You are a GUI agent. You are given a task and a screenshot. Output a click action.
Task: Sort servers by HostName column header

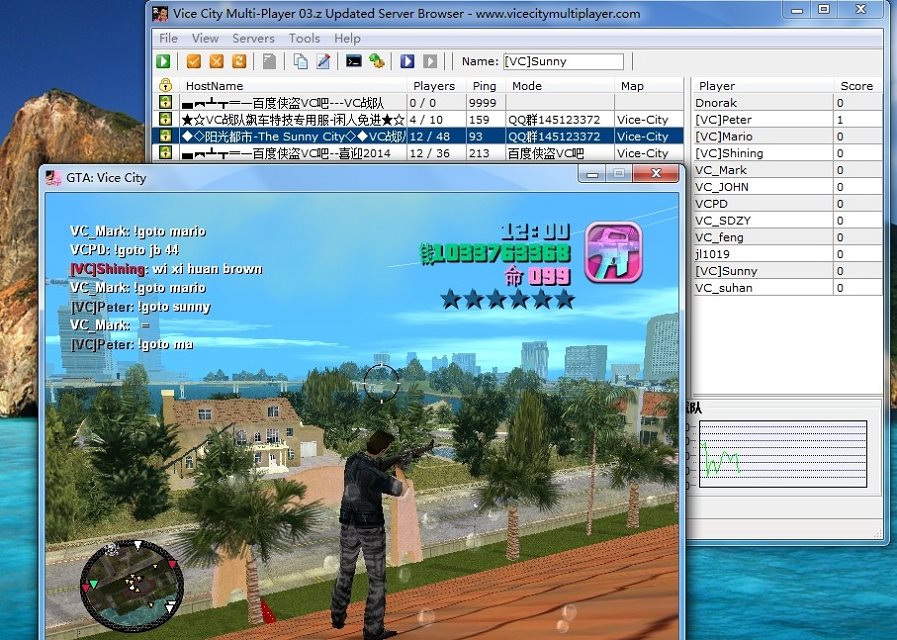tap(292, 86)
